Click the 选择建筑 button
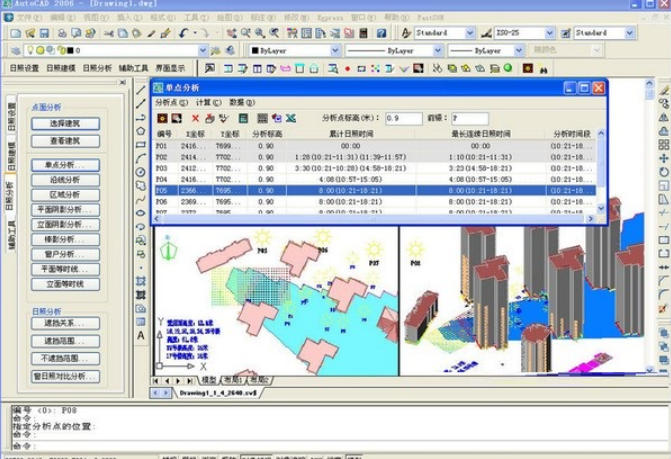 [x=65, y=124]
